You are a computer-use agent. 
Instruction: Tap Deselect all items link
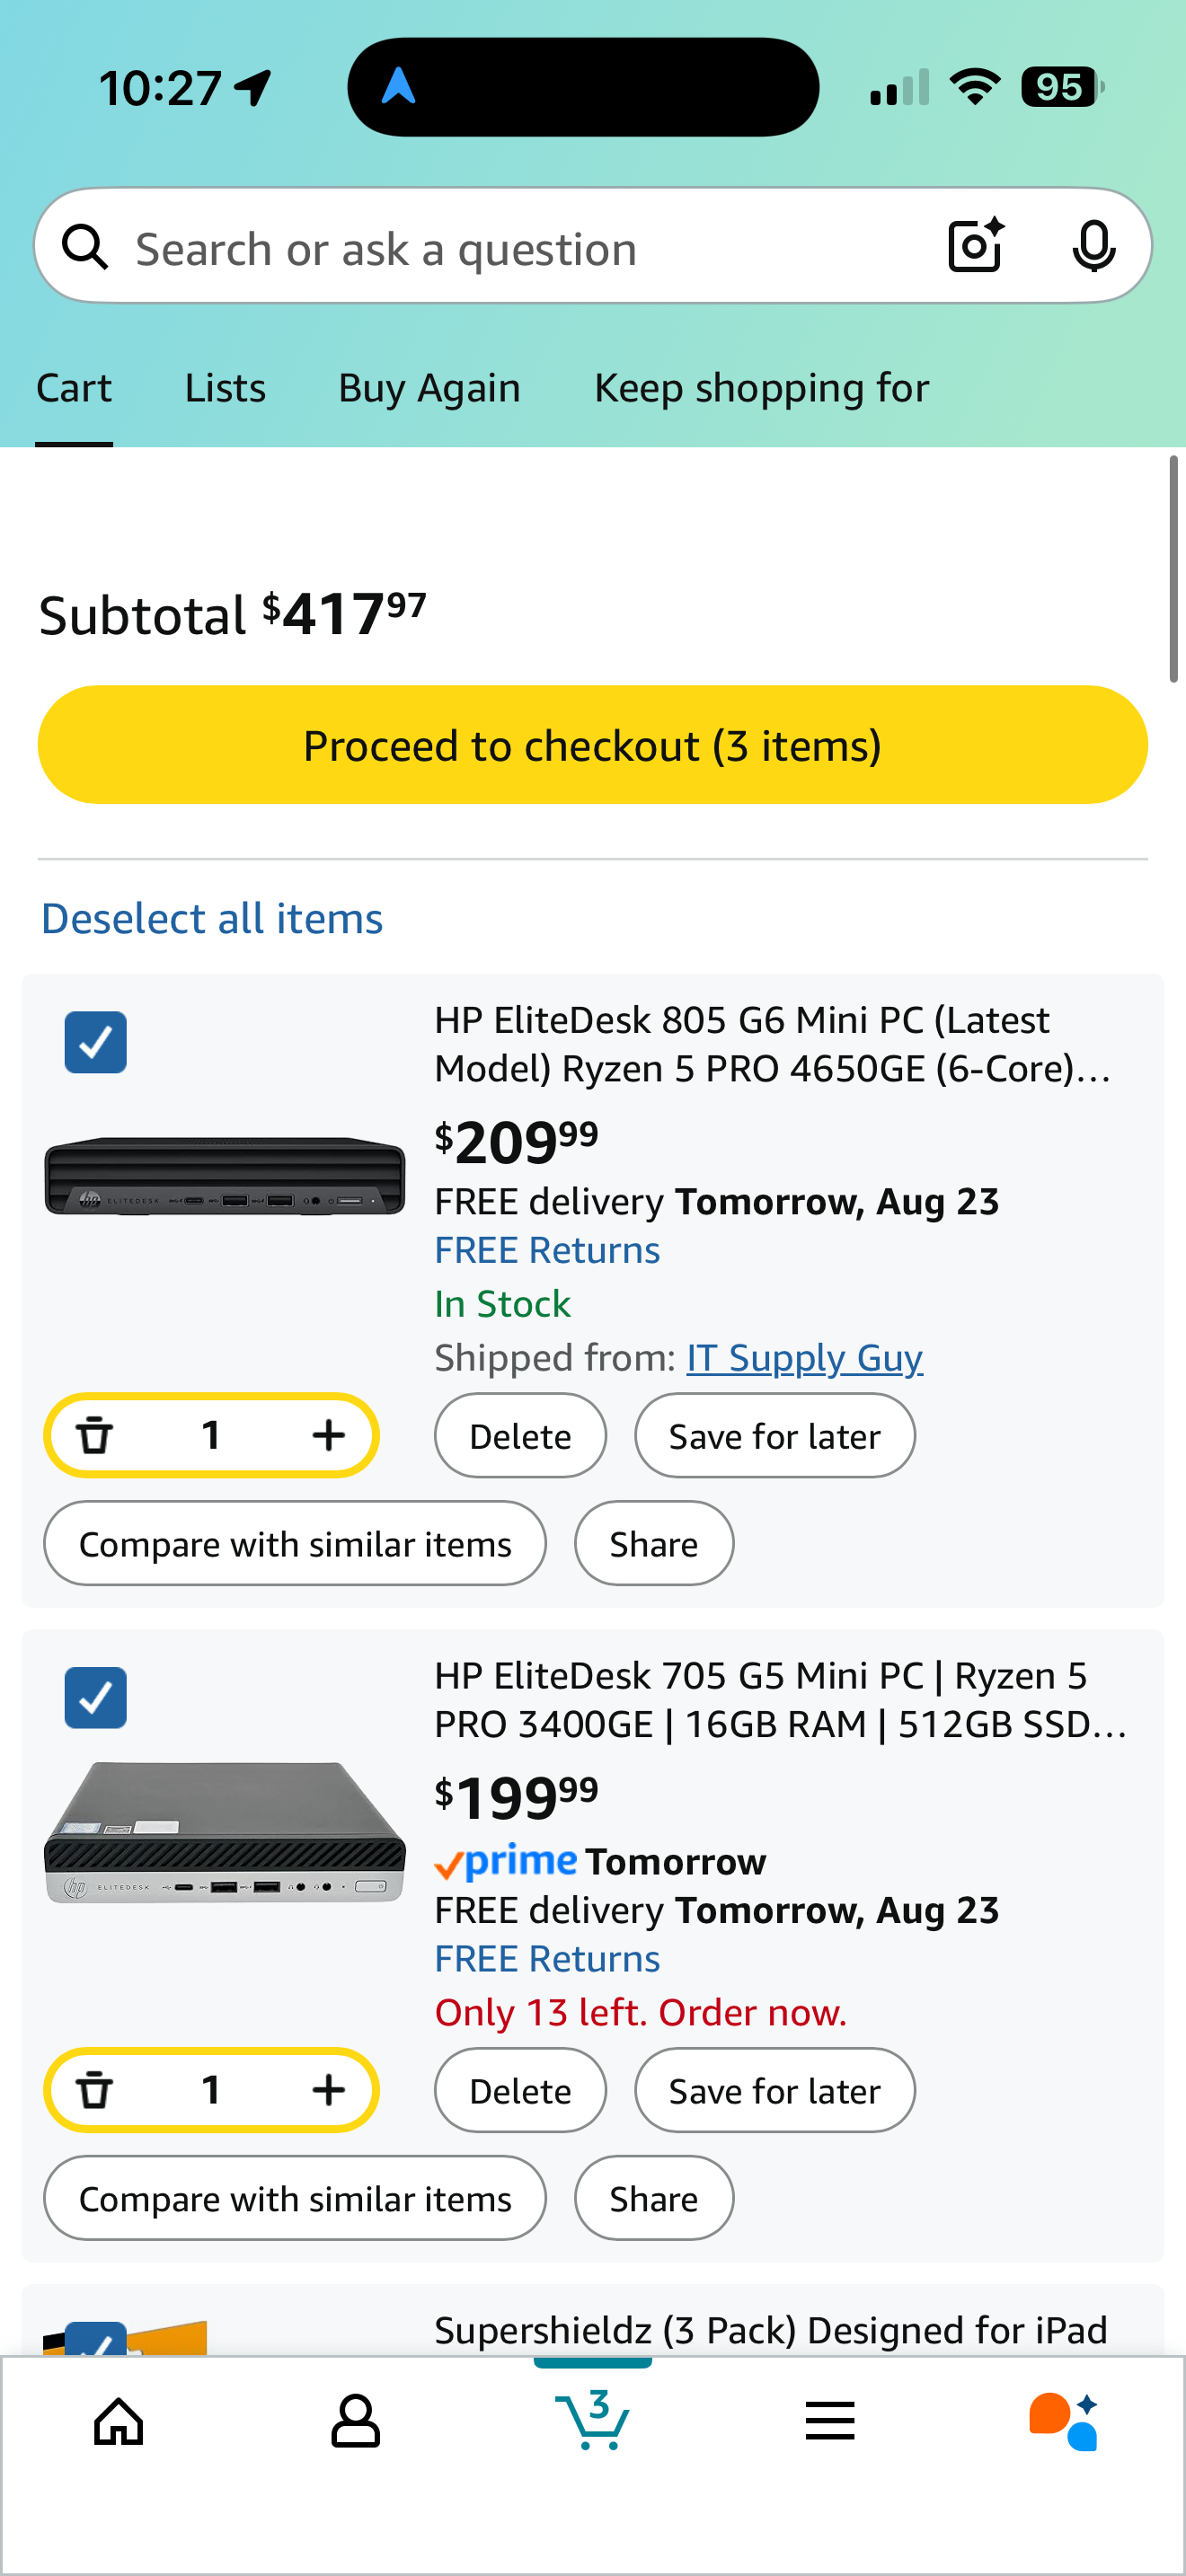[x=212, y=918]
